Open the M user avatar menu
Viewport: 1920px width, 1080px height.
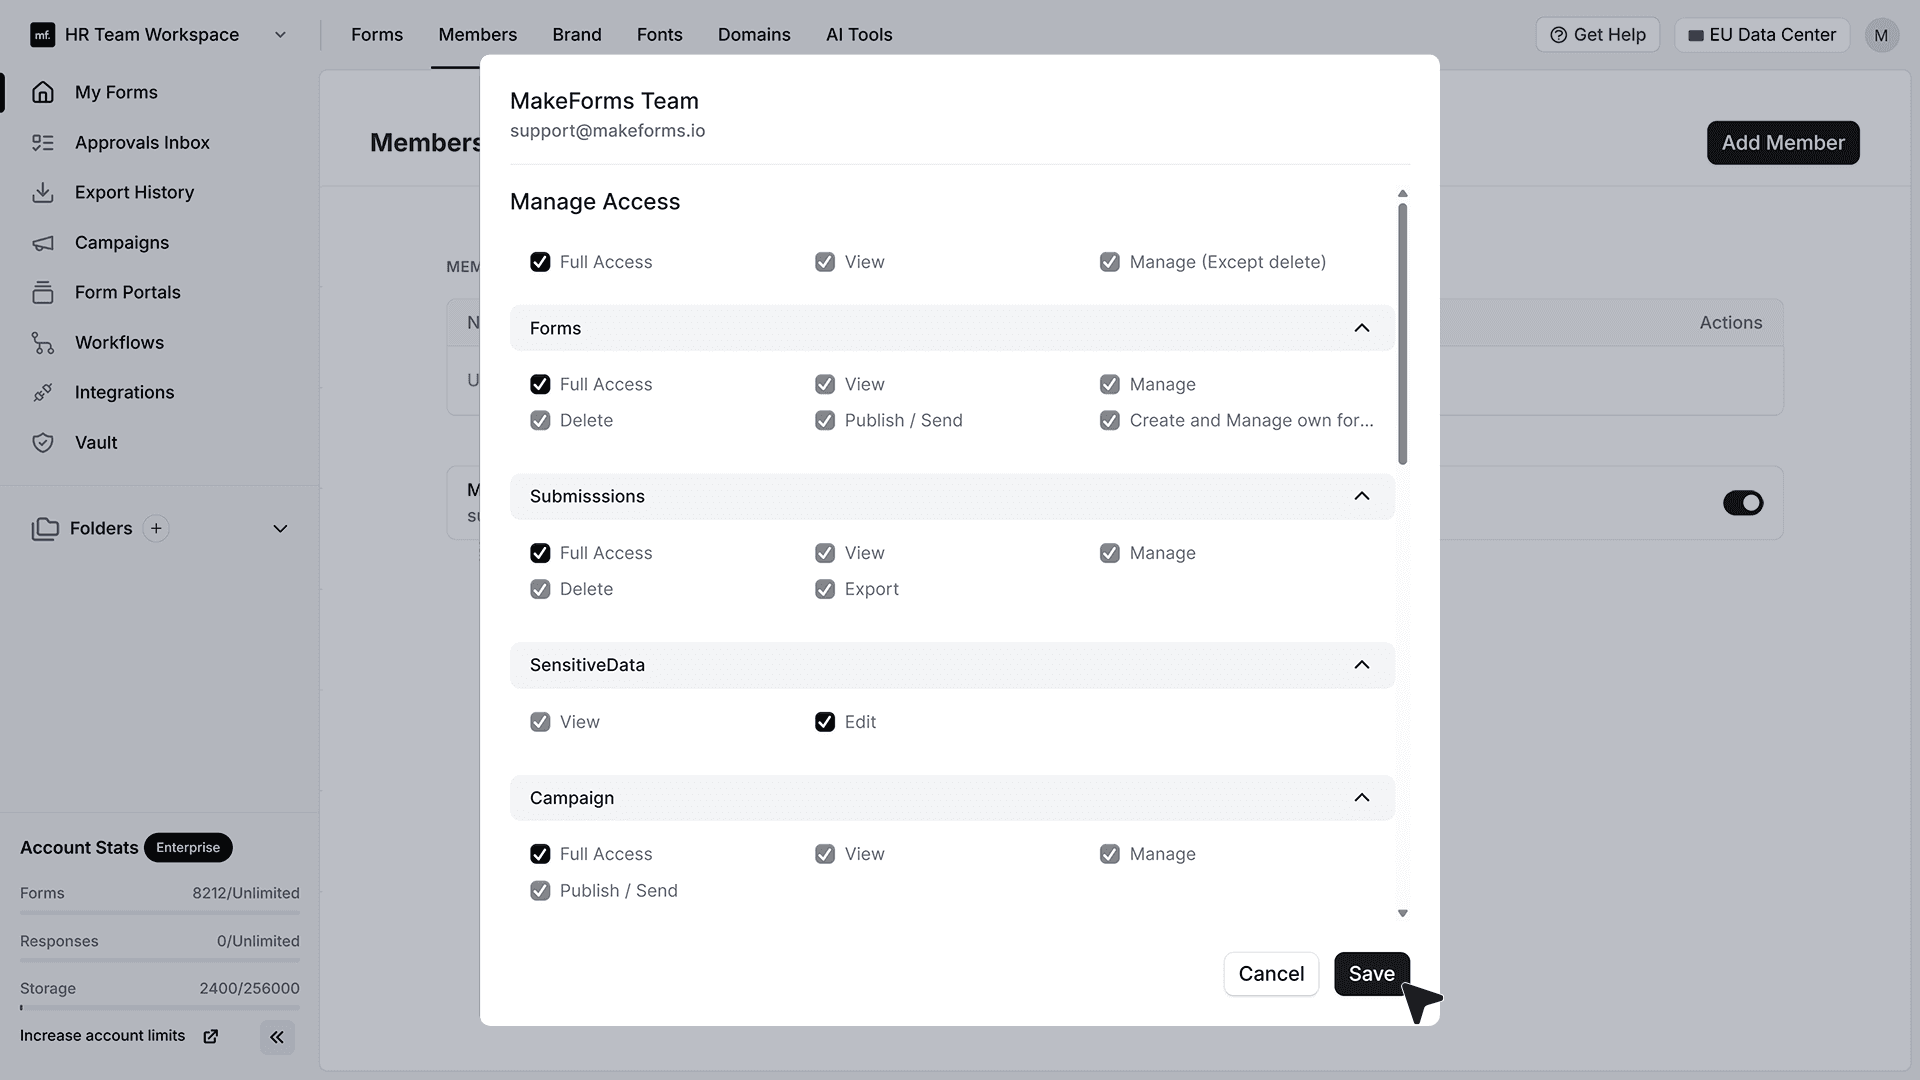tap(1881, 35)
